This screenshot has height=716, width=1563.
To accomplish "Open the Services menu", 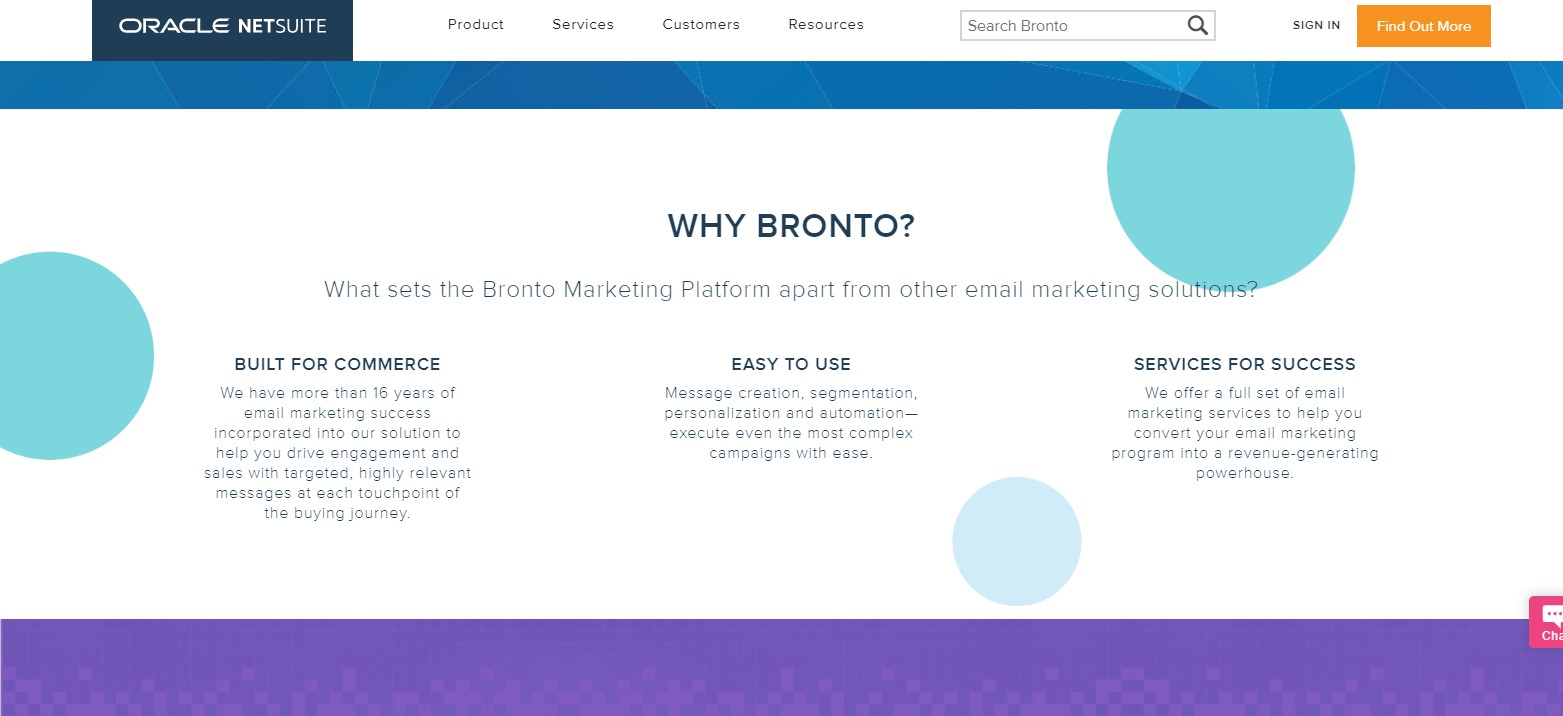I will pyautogui.click(x=583, y=25).
